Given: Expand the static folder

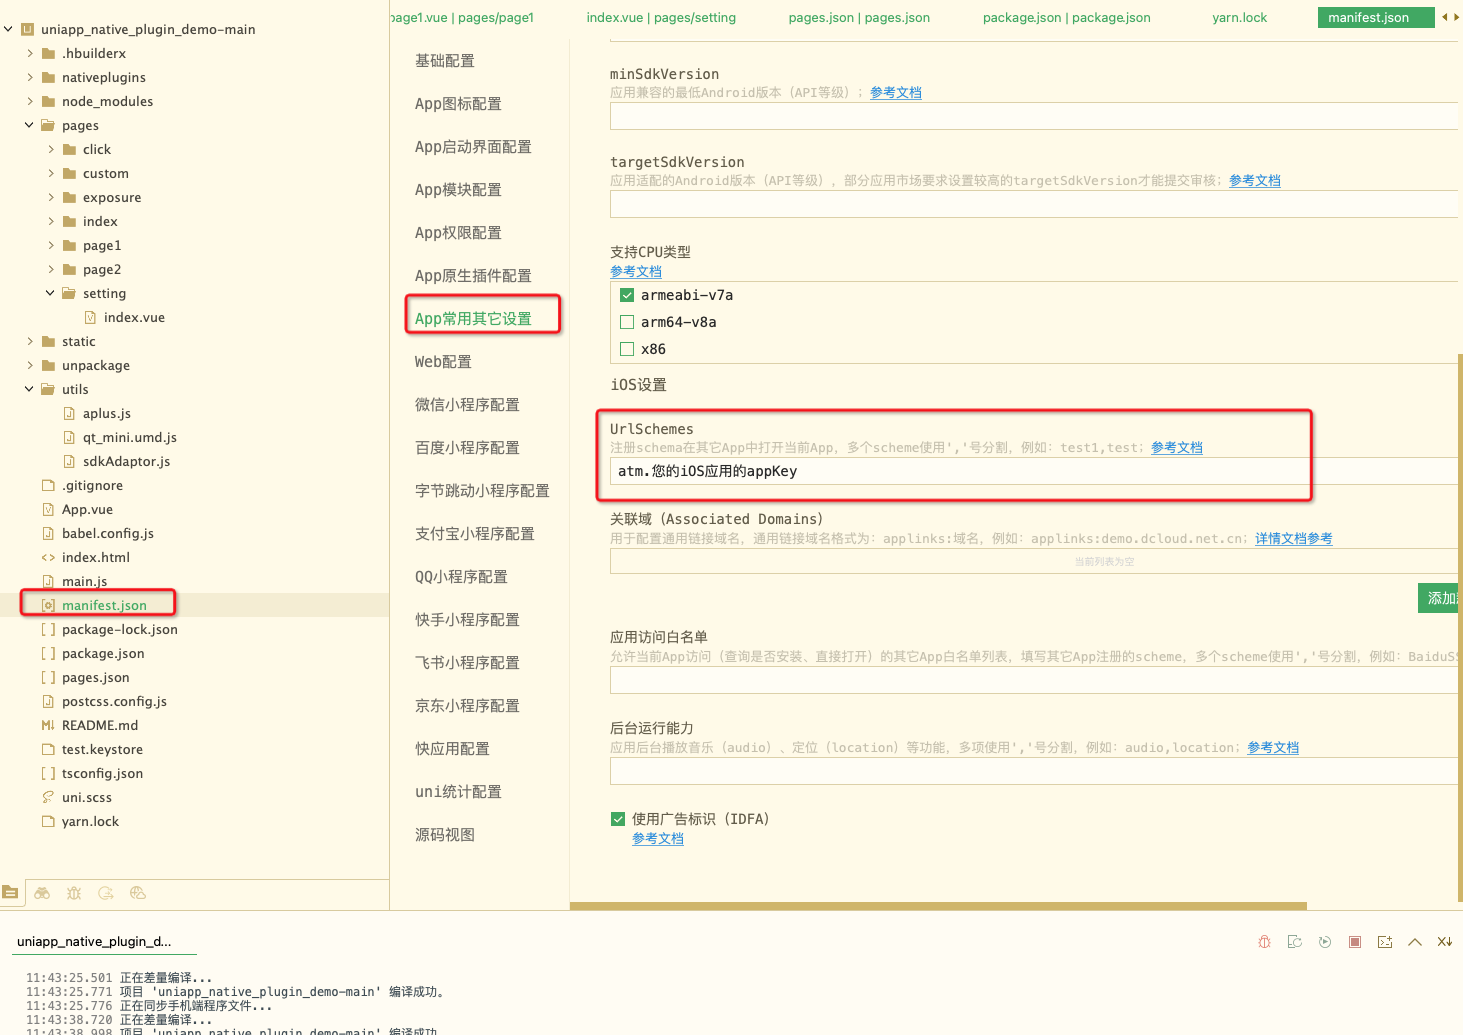Looking at the screenshot, I should (x=30, y=341).
